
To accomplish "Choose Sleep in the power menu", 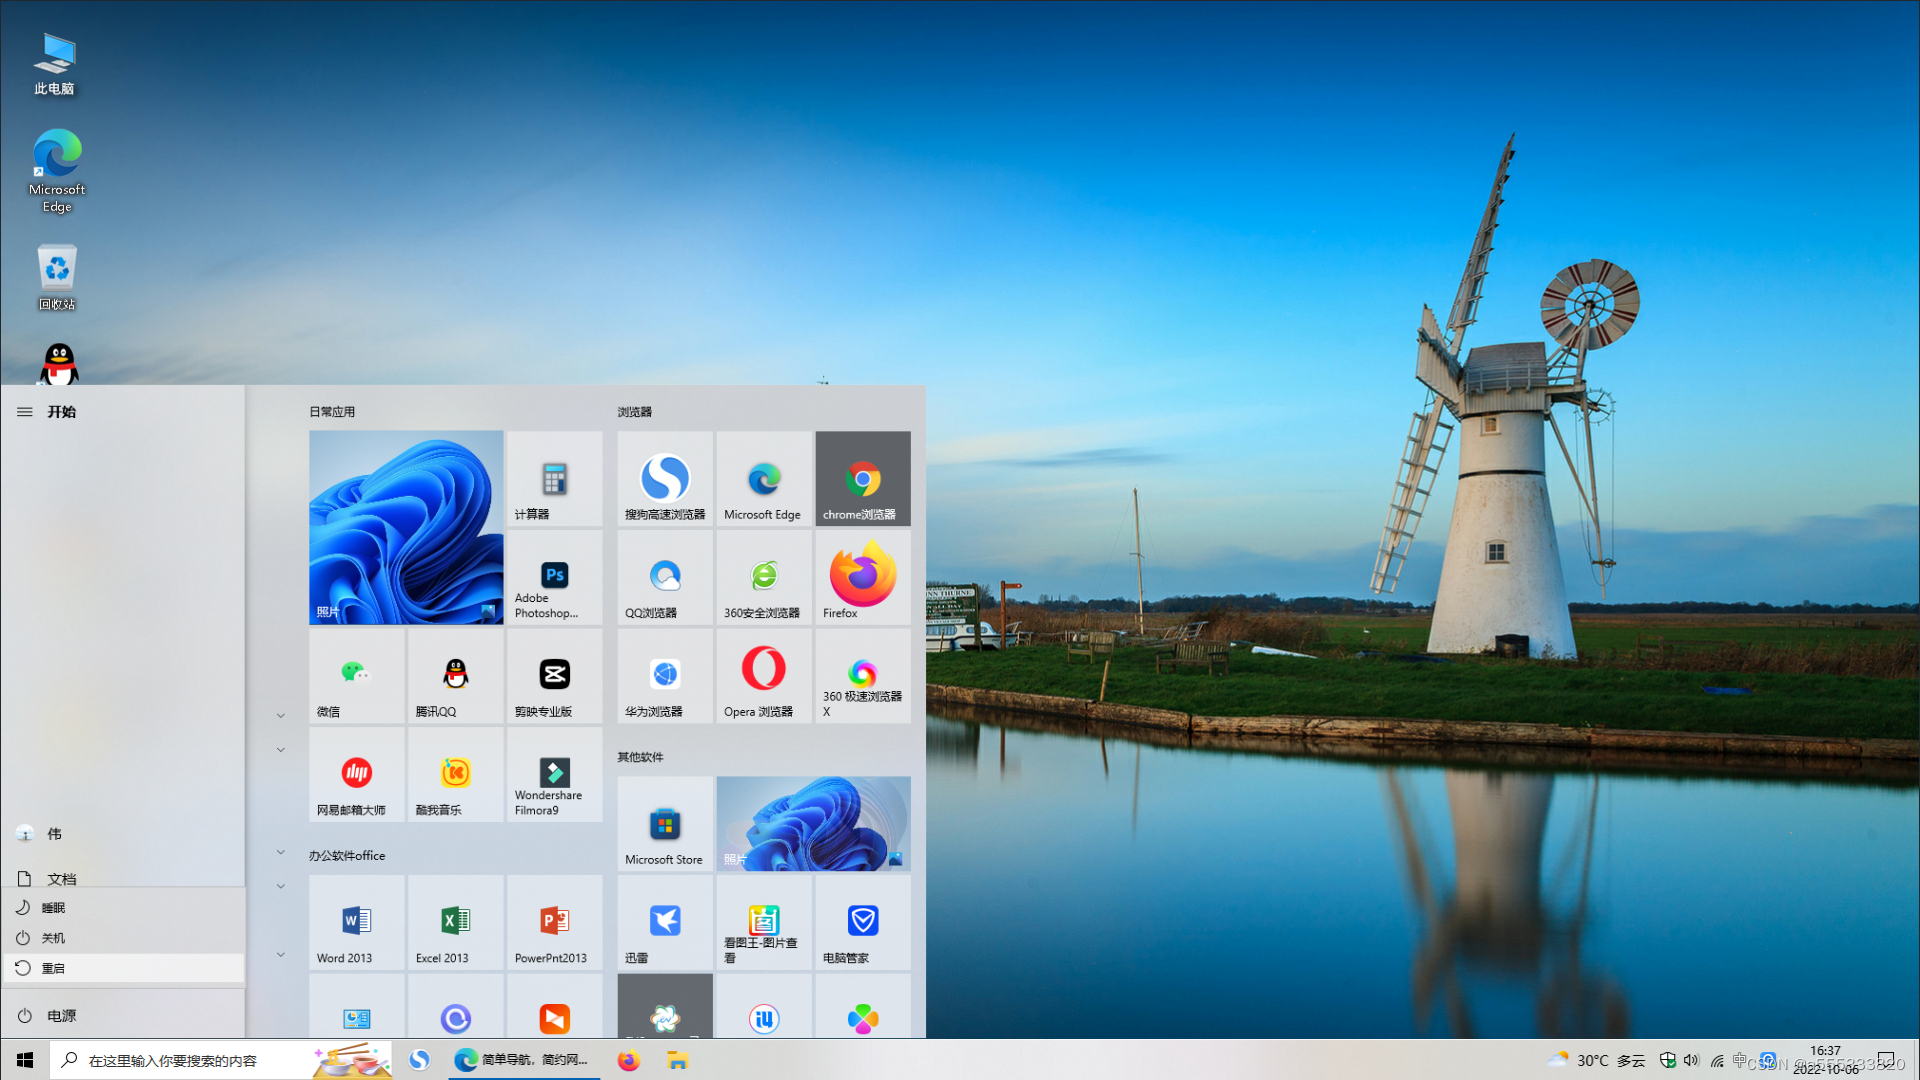I will (x=54, y=908).
